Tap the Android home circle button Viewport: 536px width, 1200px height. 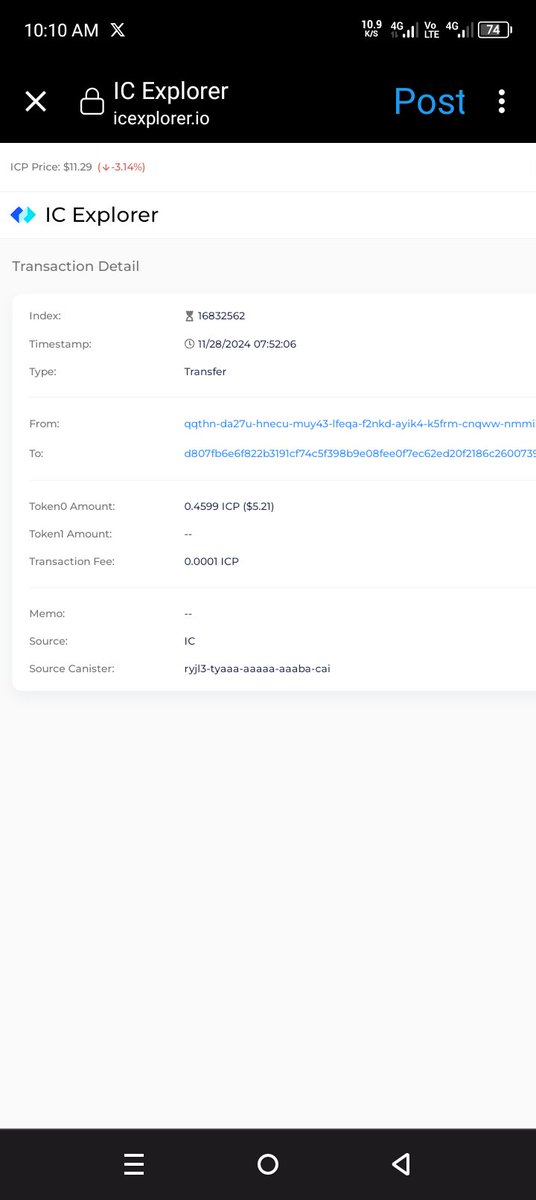click(x=267, y=1164)
